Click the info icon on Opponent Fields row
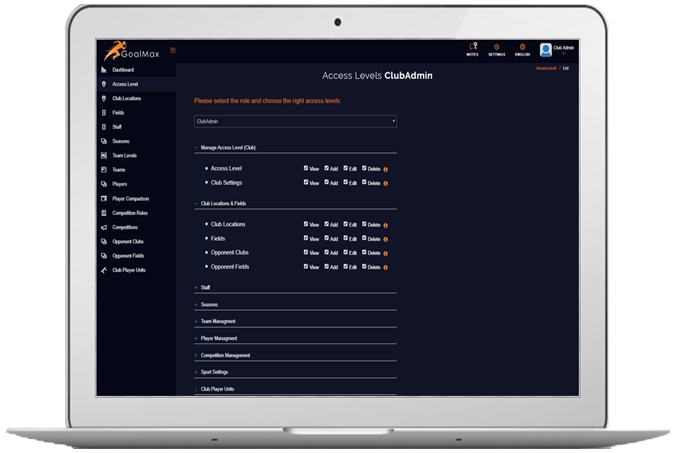Image resolution: width=676 pixels, height=453 pixels. (x=386, y=267)
